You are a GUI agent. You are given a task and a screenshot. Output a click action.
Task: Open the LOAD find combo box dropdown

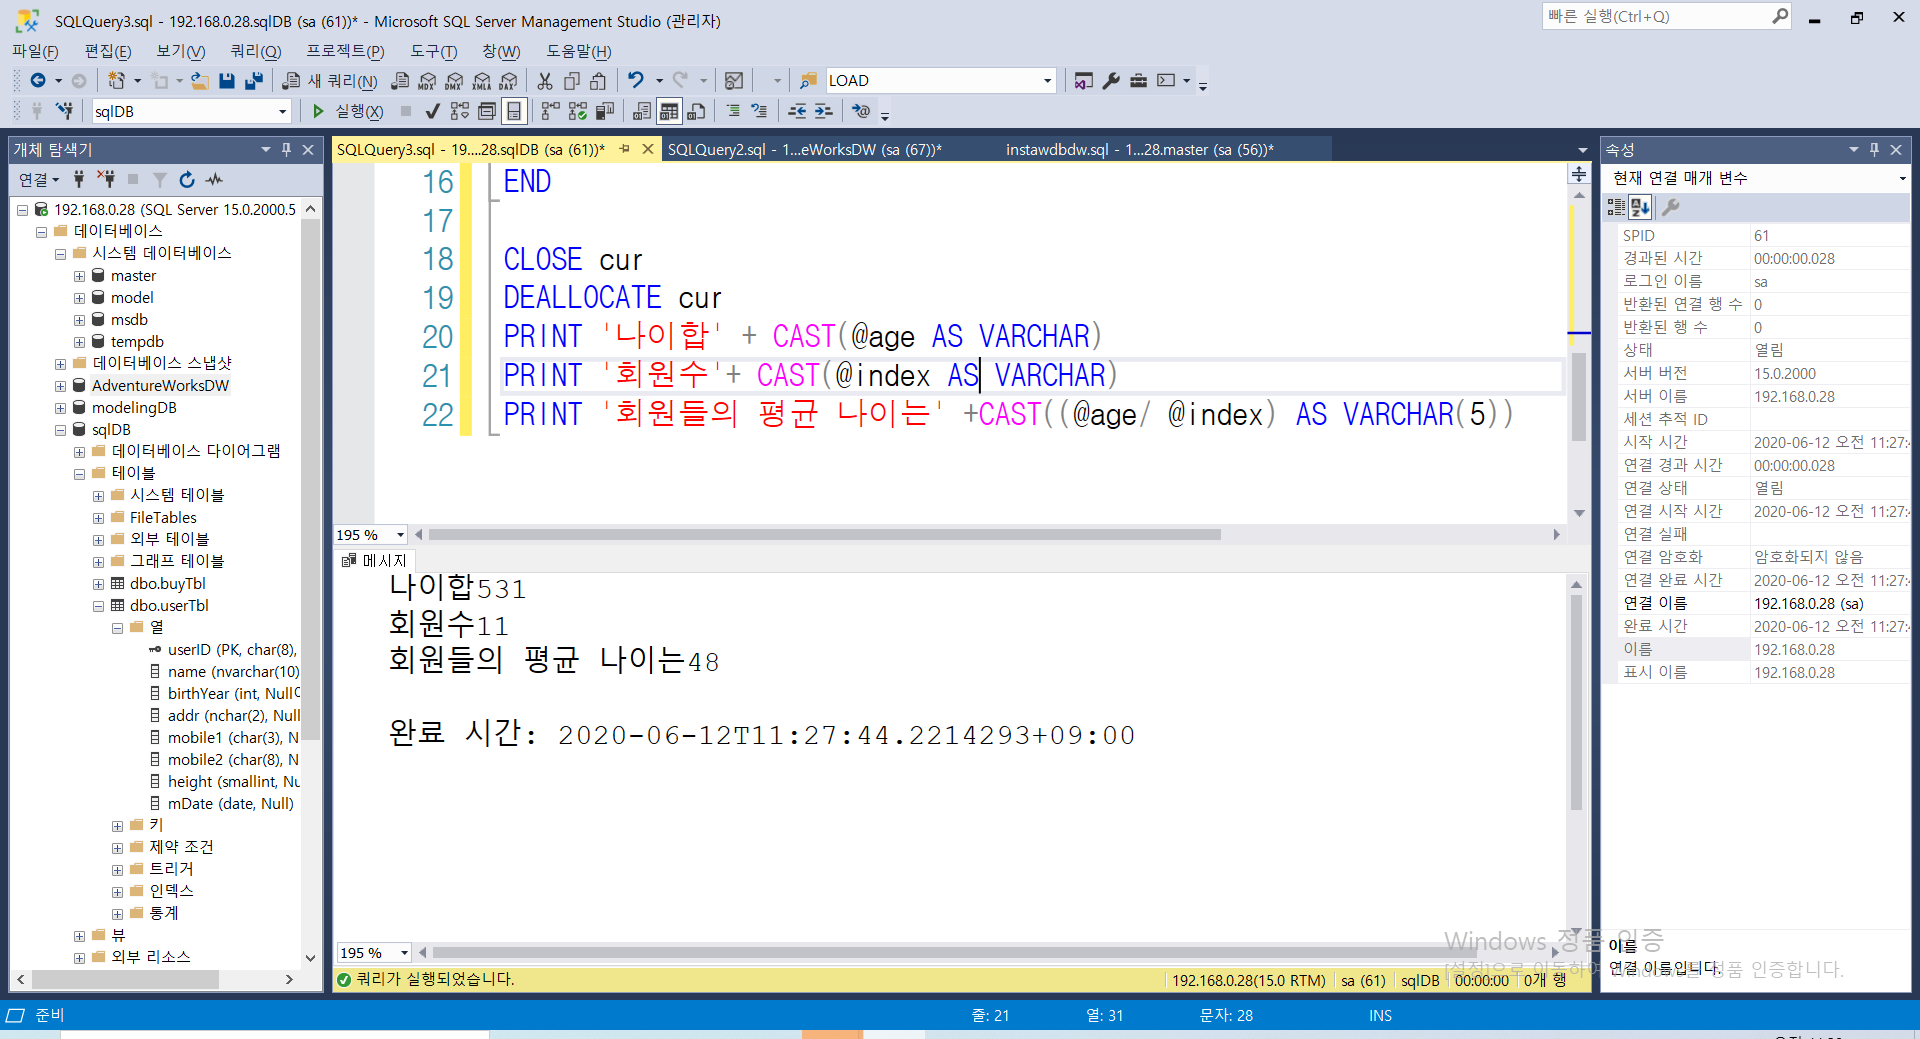1047,81
